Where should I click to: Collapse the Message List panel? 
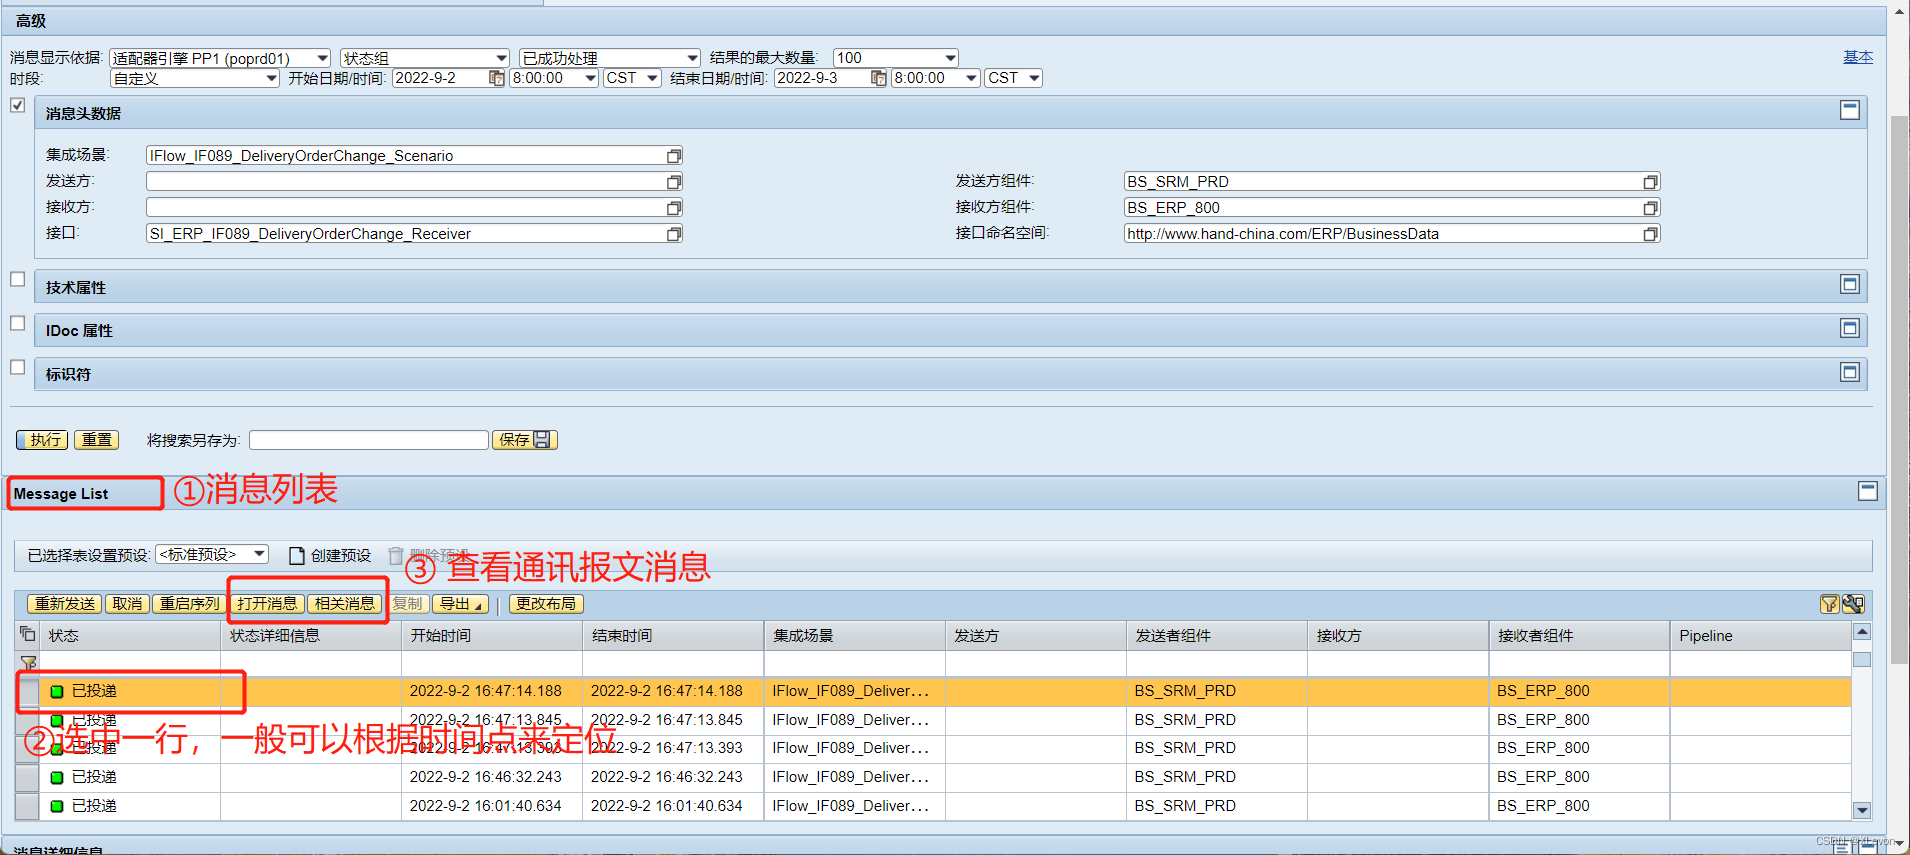click(x=1868, y=491)
